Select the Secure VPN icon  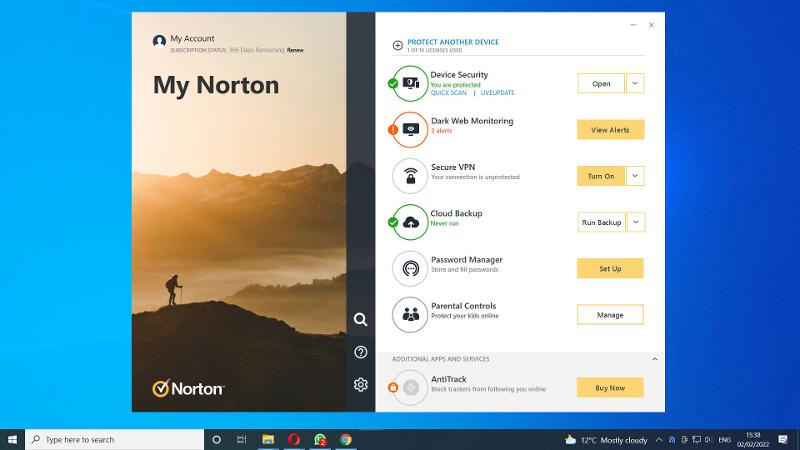[x=410, y=176]
